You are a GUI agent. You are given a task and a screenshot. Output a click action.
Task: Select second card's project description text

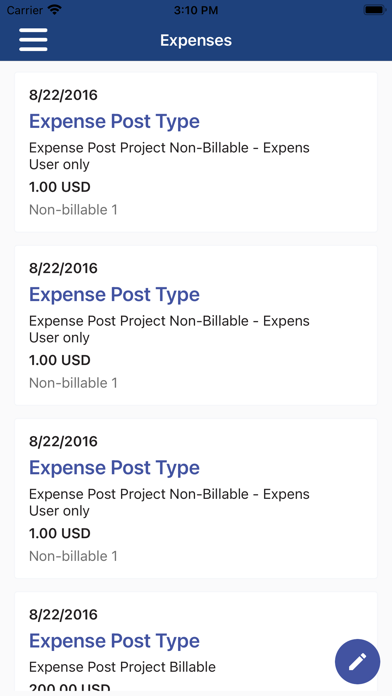(169, 329)
